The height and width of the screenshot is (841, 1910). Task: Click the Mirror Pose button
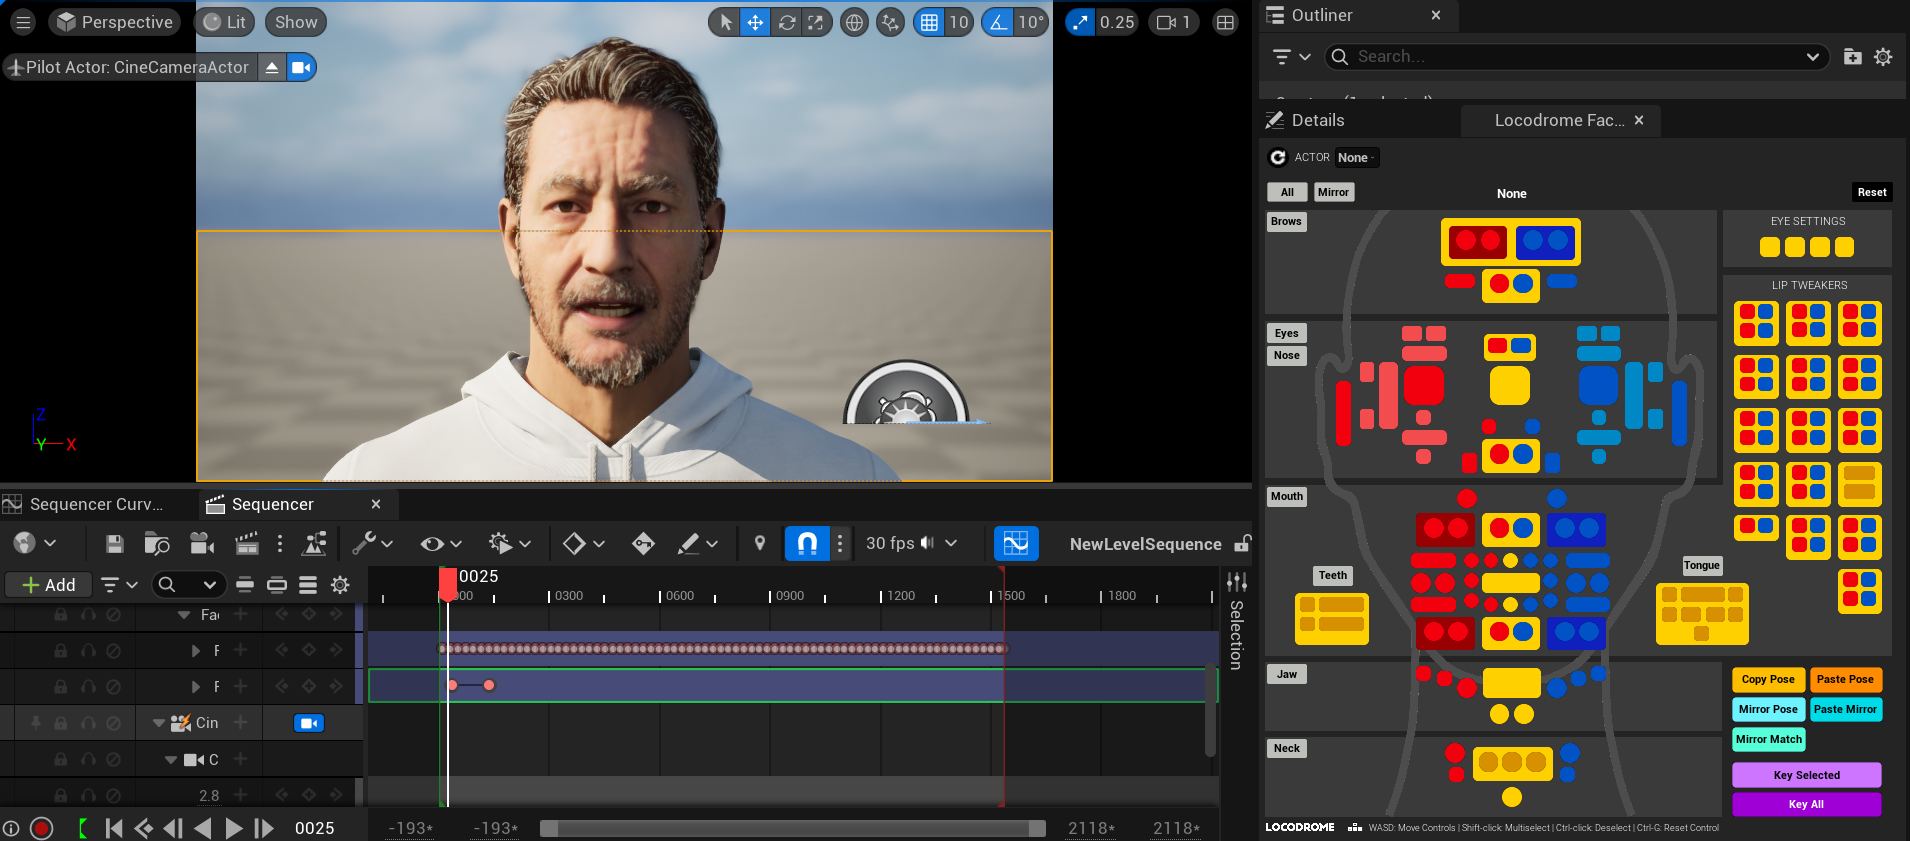tap(1768, 709)
